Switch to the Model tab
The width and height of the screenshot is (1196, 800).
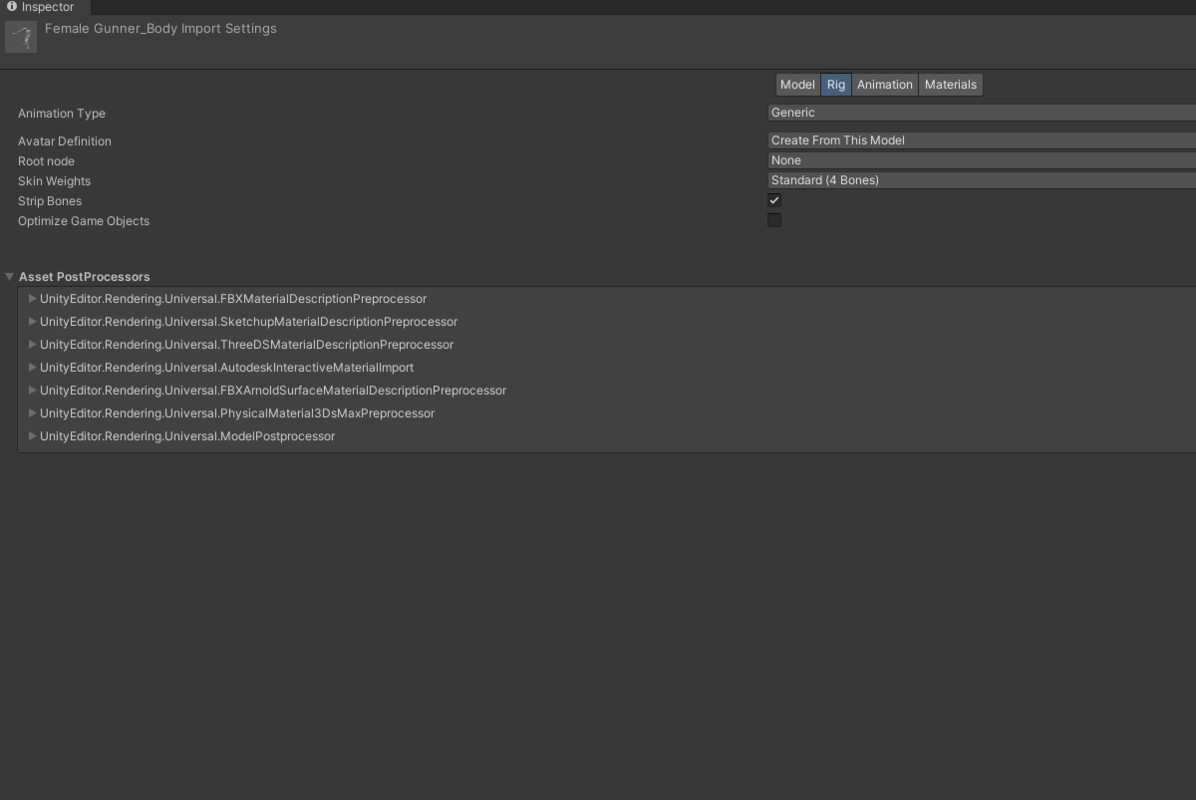pyautogui.click(x=797, y=85)
